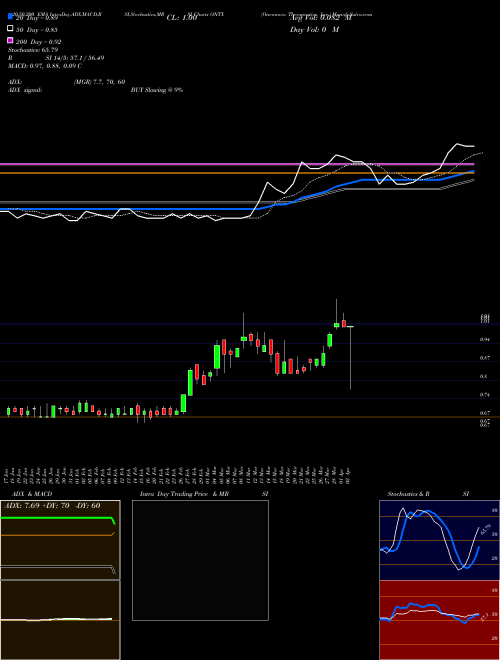Open the ADX green line chart panel

pos(60,540)
